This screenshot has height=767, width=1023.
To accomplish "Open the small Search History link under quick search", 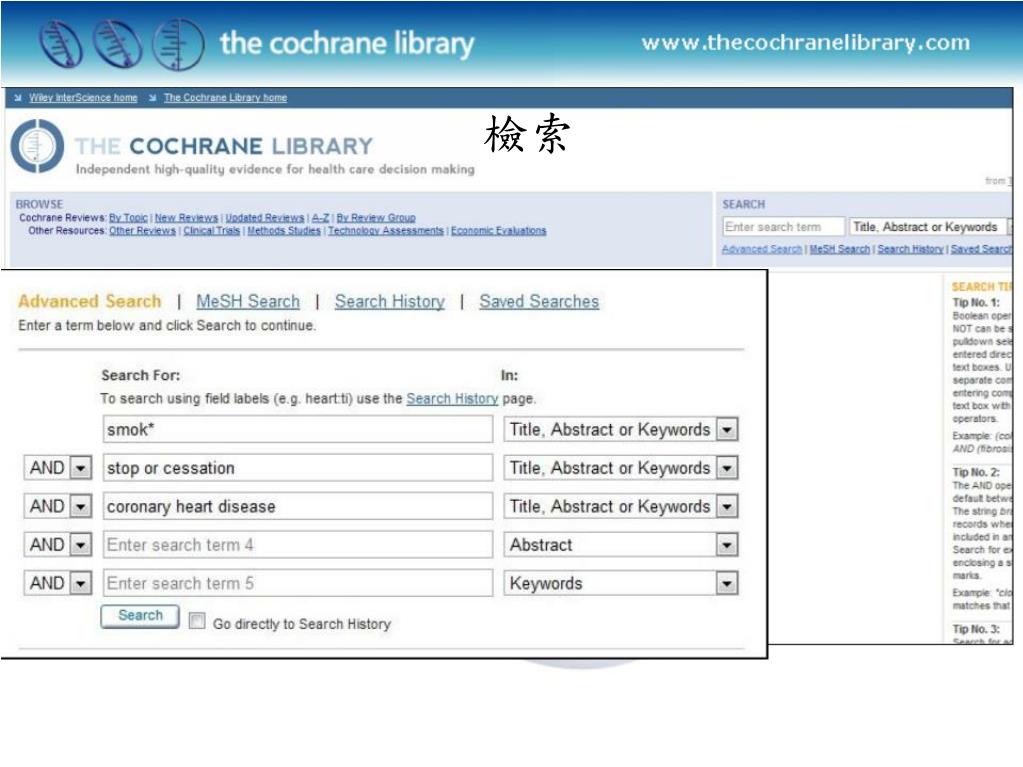I will [x=910, y=249].
